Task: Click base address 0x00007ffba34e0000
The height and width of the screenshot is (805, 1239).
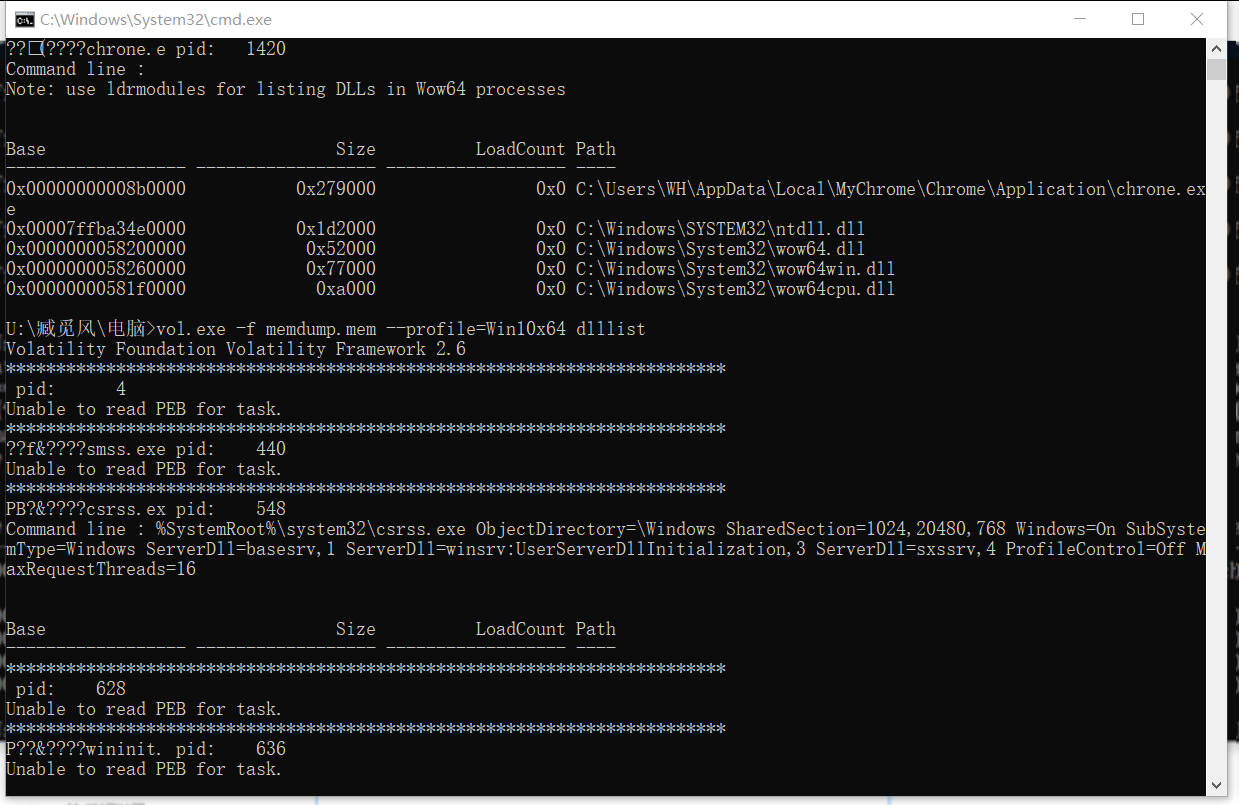Action: (x=96, y=229)
